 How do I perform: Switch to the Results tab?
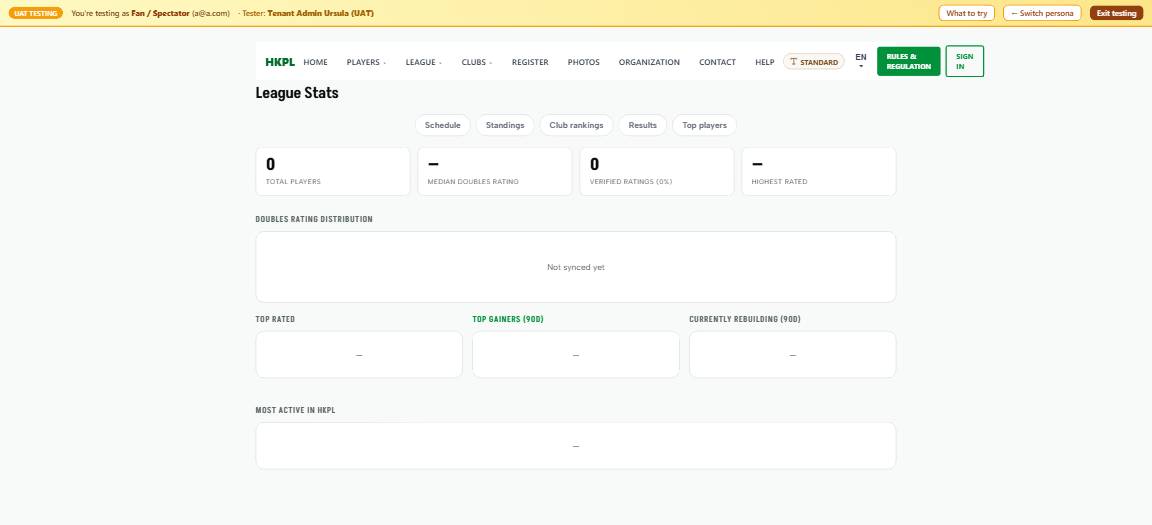point(642,125)
